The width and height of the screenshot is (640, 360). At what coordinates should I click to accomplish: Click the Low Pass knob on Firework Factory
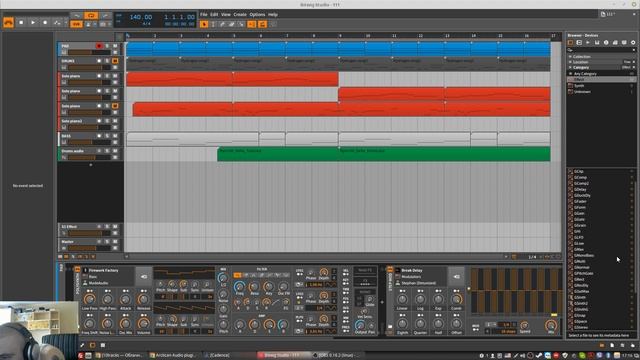[90, 299]
